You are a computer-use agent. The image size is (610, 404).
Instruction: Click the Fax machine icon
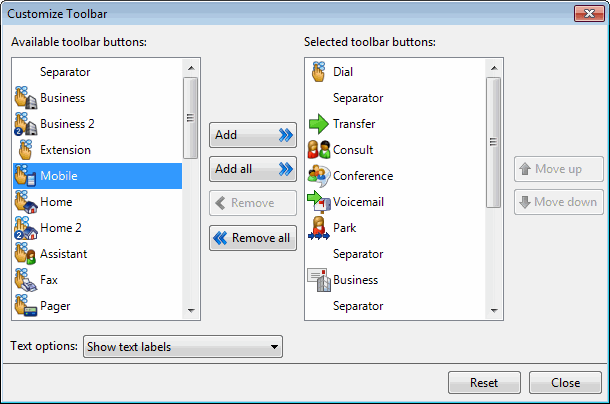[26, 280]
